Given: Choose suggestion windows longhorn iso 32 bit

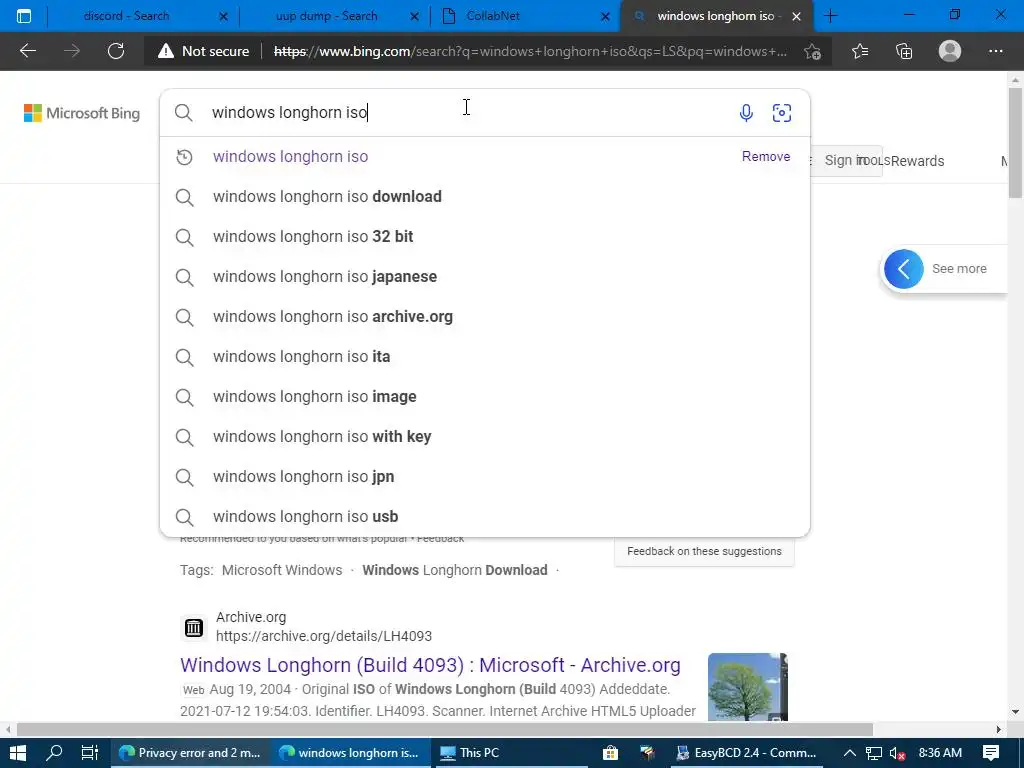Looking at the screenshot, I should [485, 236].
